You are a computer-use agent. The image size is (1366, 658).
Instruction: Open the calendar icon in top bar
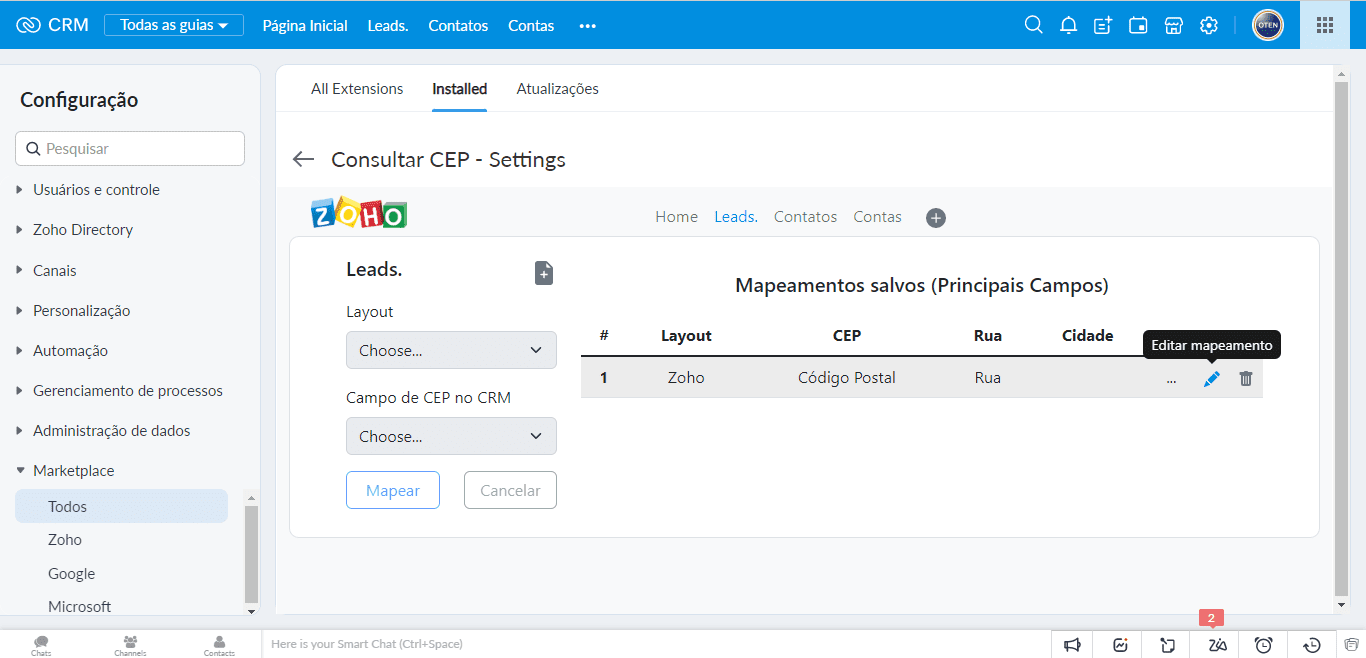1138,25
